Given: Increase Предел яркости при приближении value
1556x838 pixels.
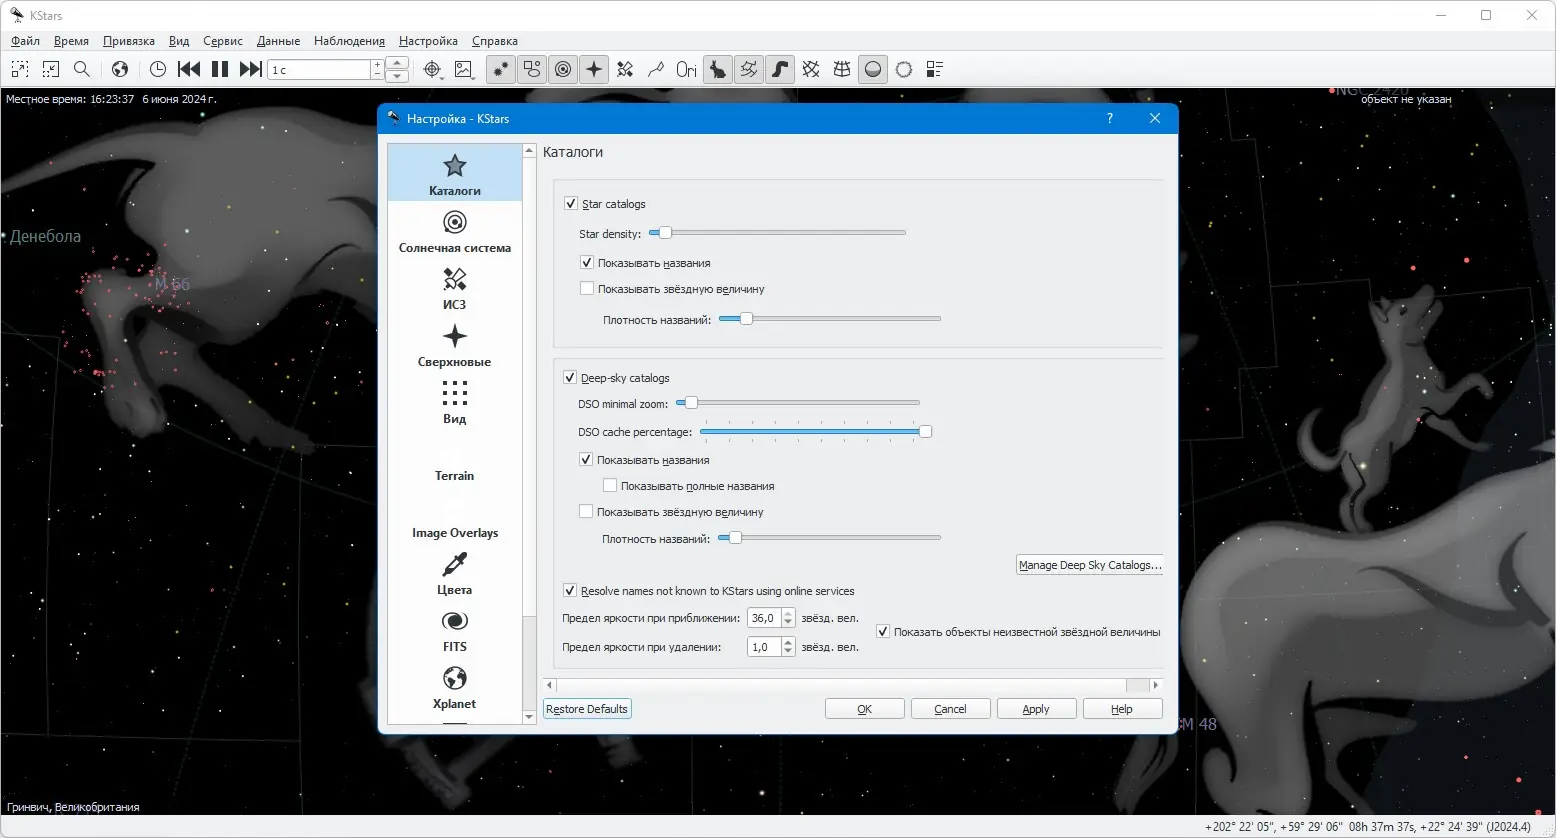Looking at the screenshot, I should (788, 614).
